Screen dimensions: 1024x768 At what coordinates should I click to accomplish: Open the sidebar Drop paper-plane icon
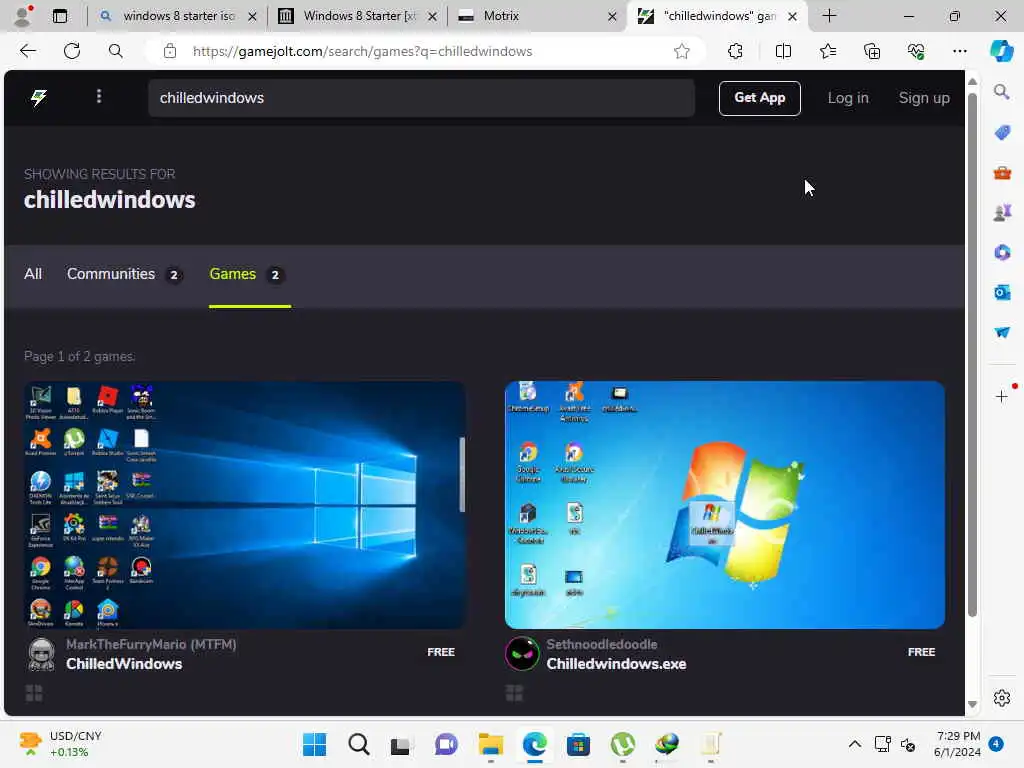tap(1002, 332)
